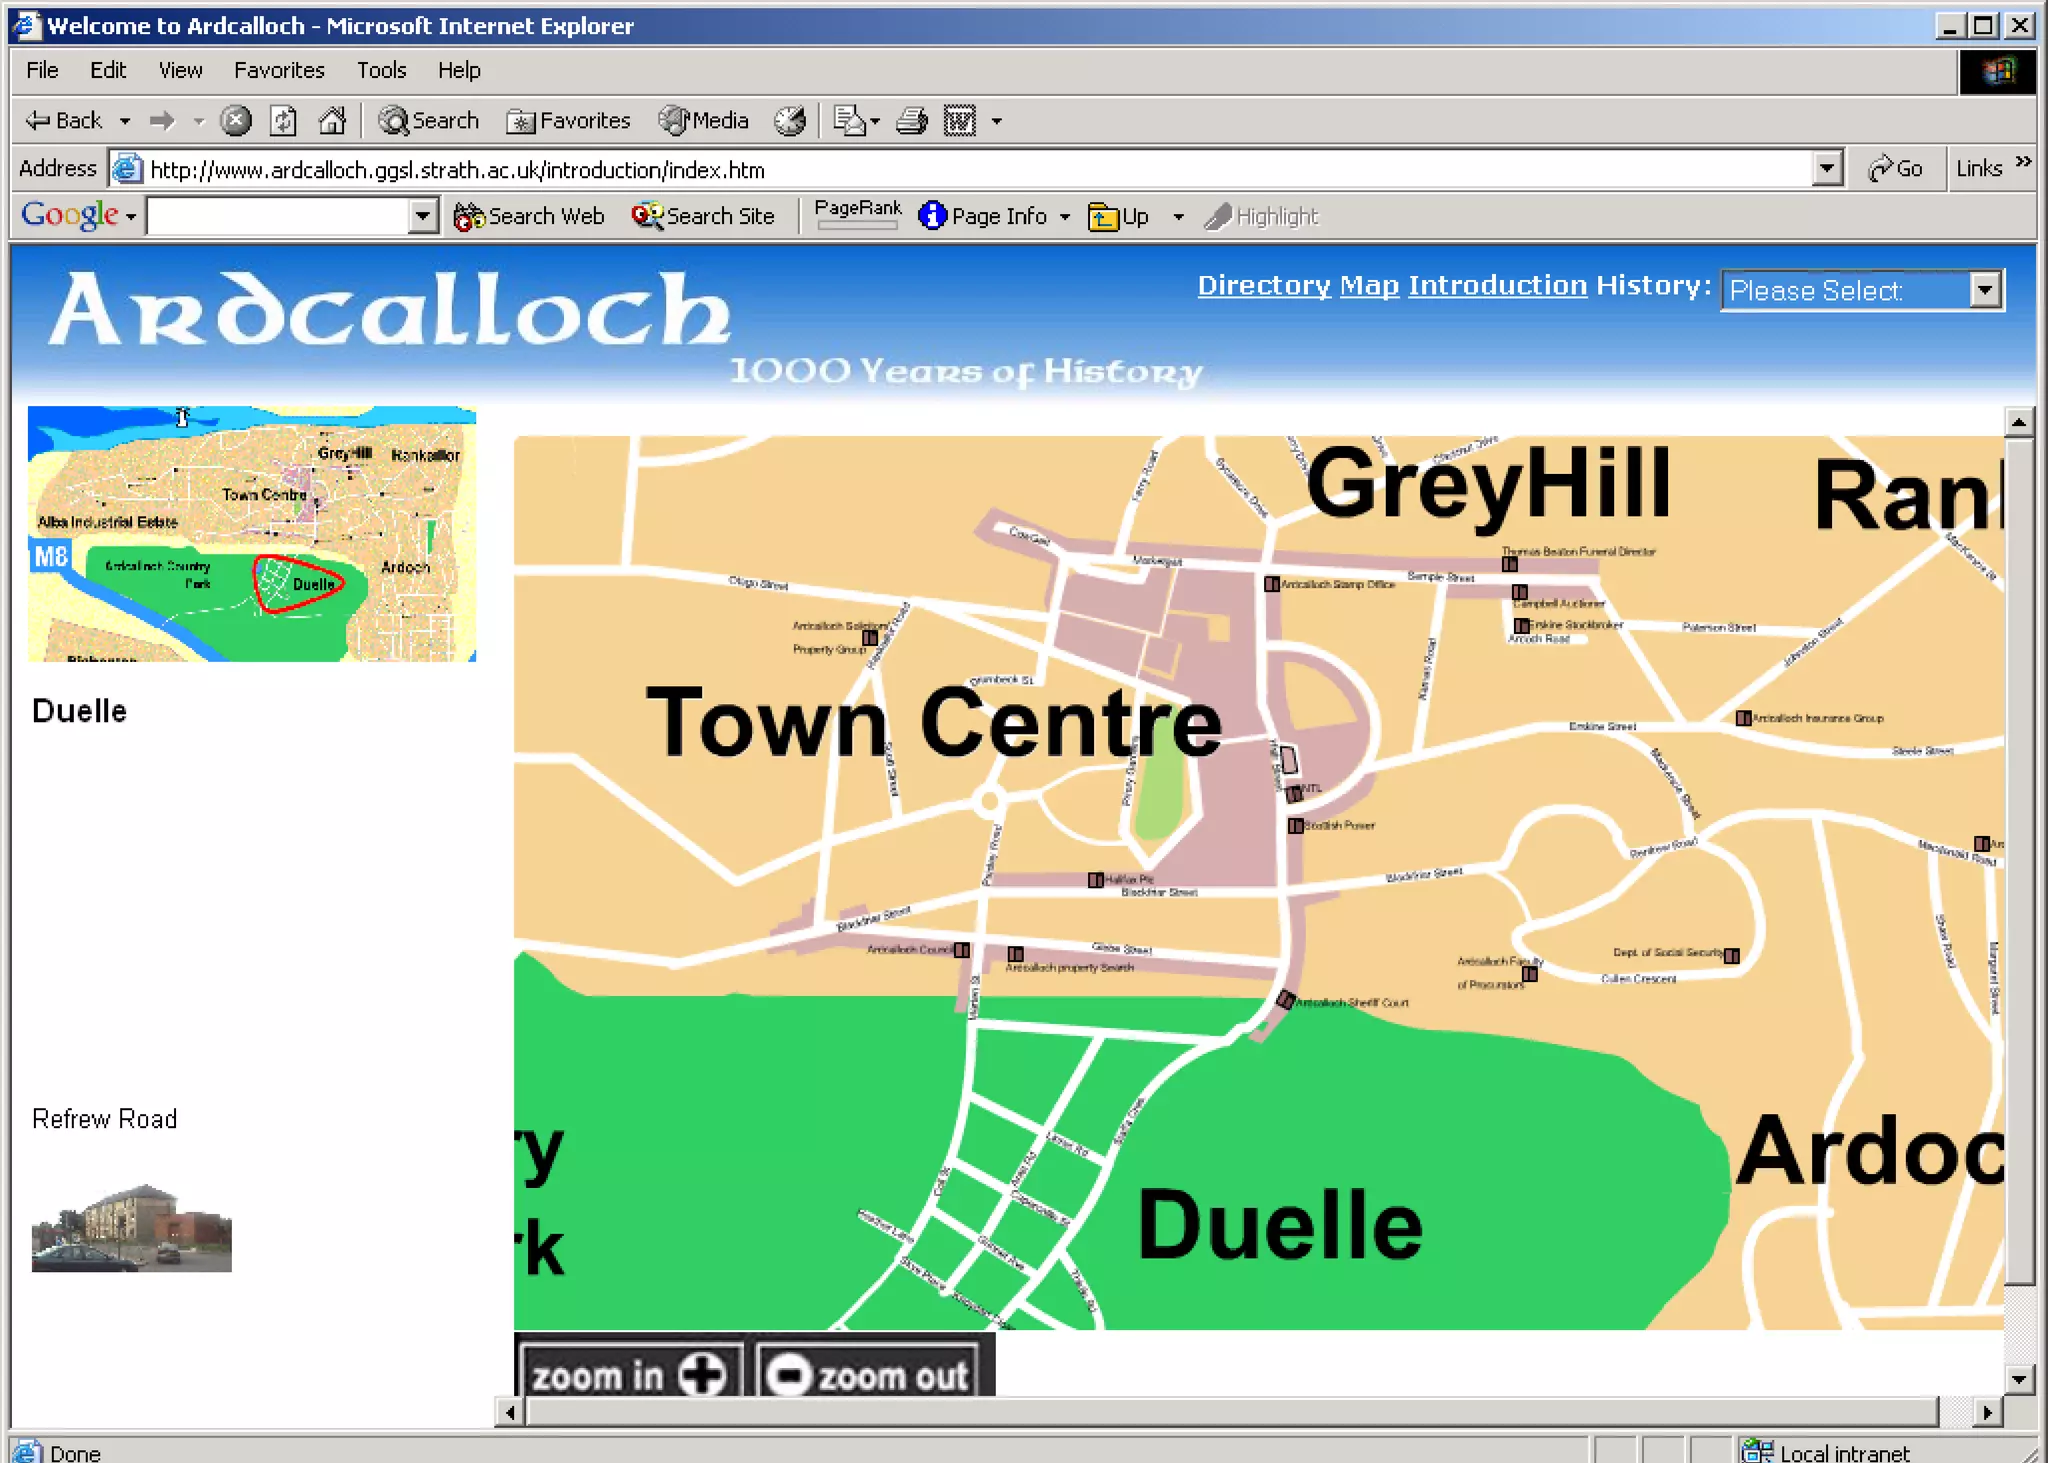Follow the Directory link
The height and width of the screenshot is (1463, 2048).
point(1264,286)
